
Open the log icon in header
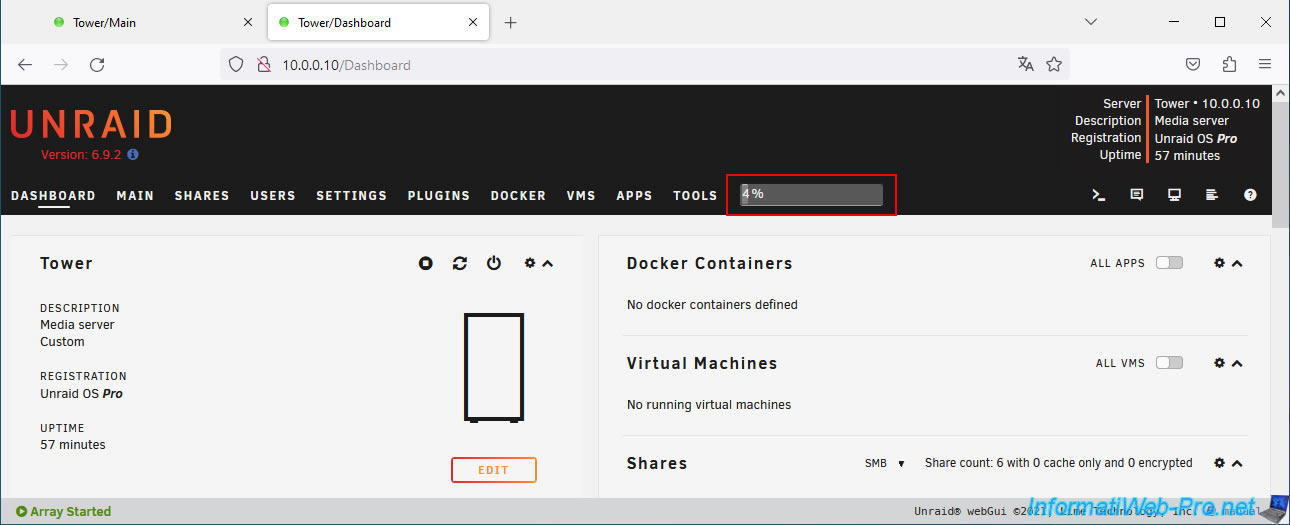click(1212, 195)
